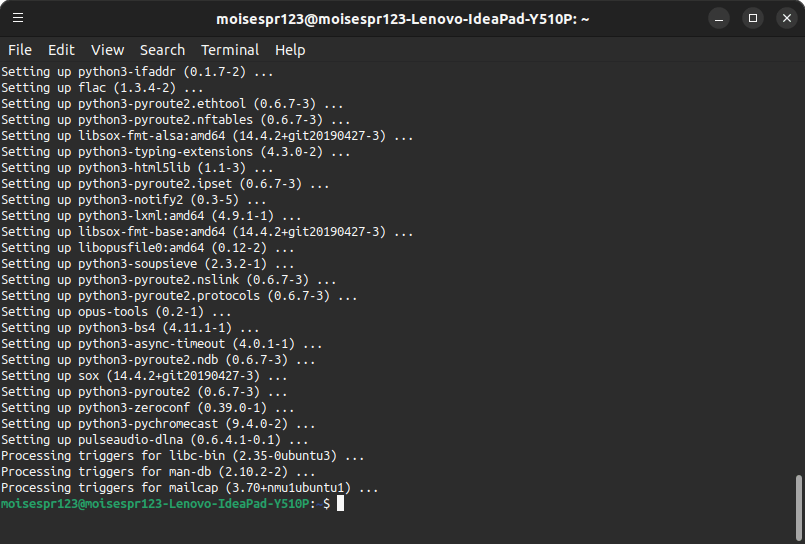Viewport: 805px width, 544px height.
Task: Click the window title text in the title bar
Action: click(403, 19)
